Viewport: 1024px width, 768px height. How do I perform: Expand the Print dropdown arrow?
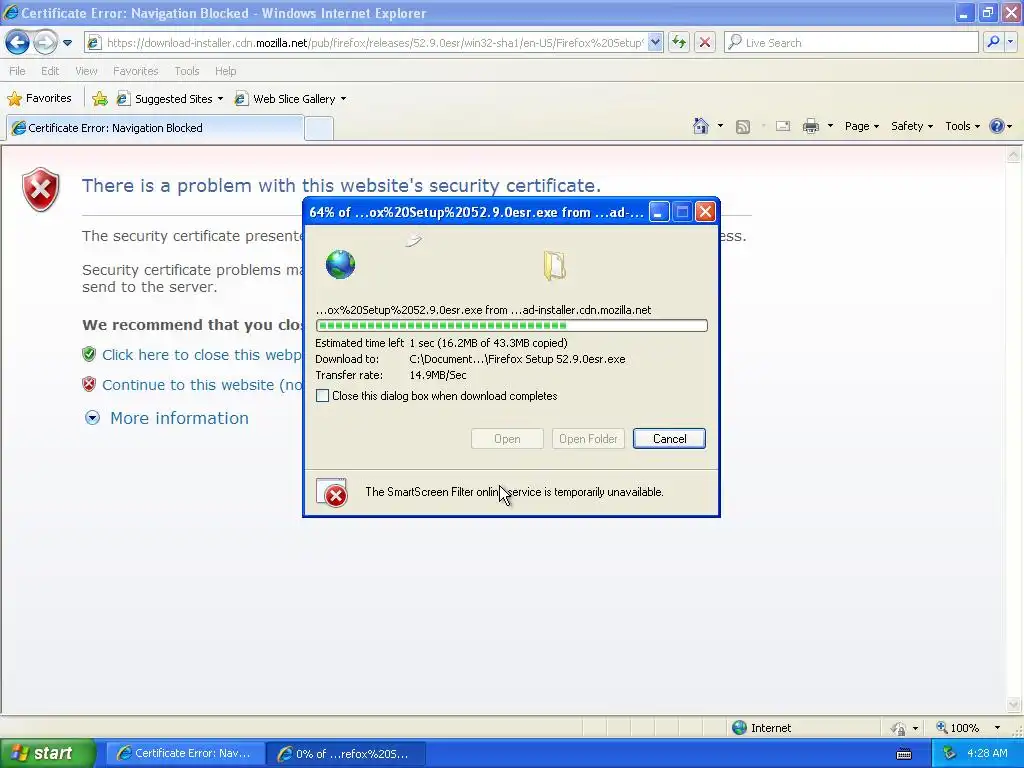[x=830, y=126]
